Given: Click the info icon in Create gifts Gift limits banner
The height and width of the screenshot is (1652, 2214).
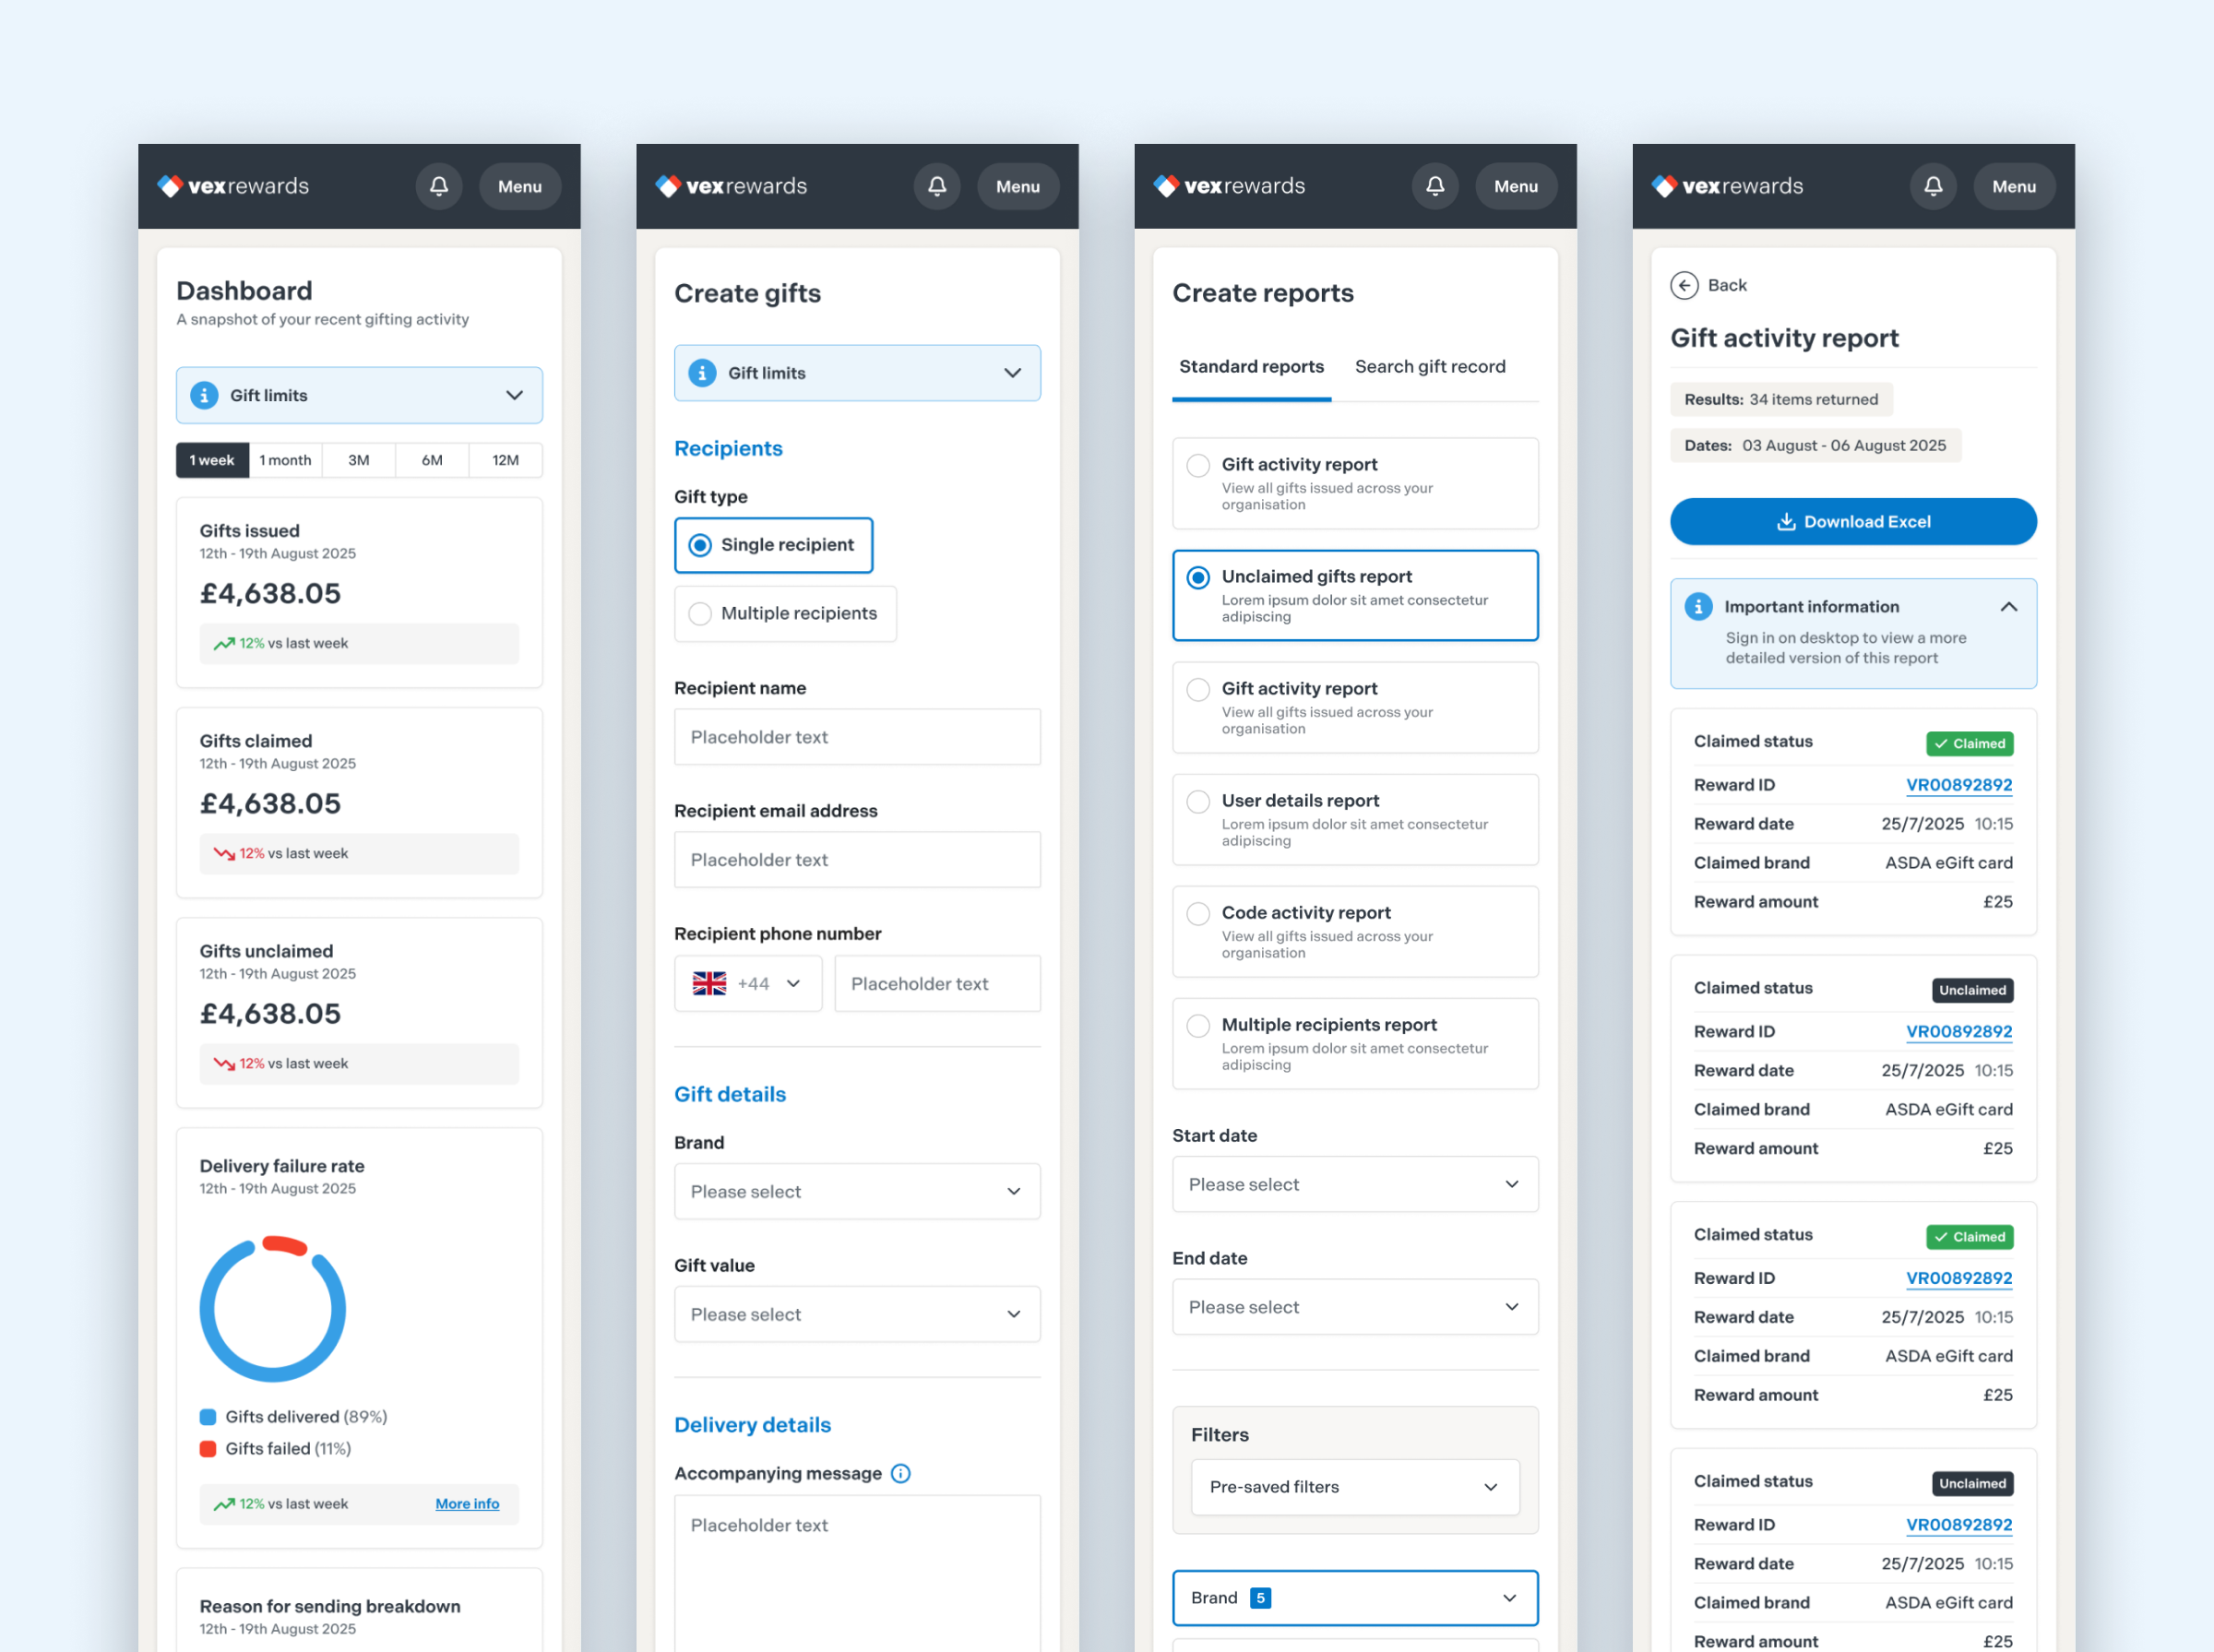Looking at the screenshot, I should coord(703,373).
